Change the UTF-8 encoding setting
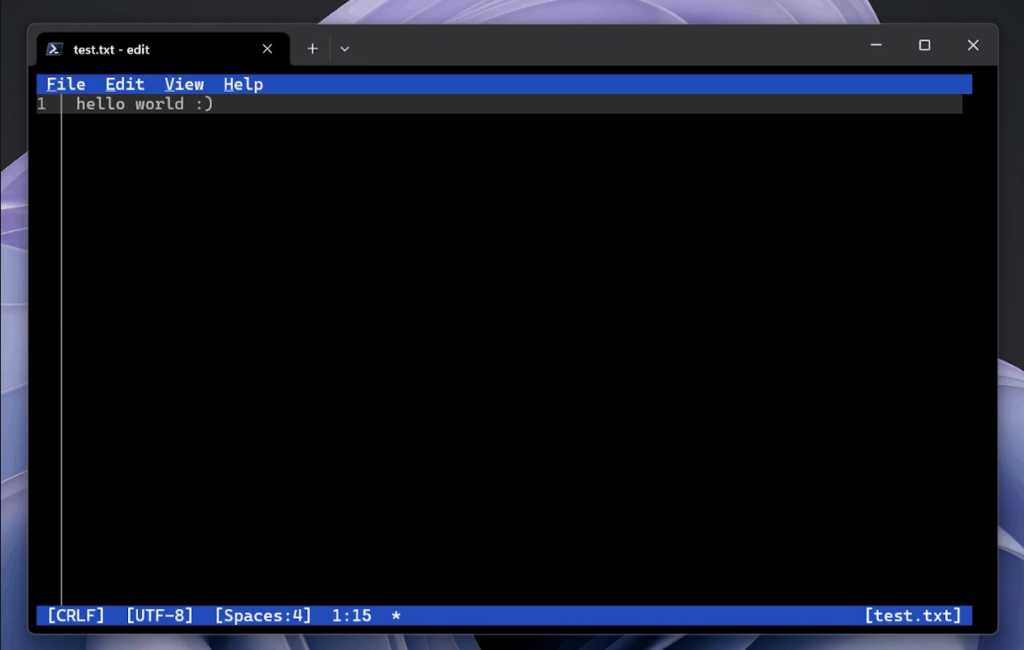1024x650 pixels. tap(159, 615)
